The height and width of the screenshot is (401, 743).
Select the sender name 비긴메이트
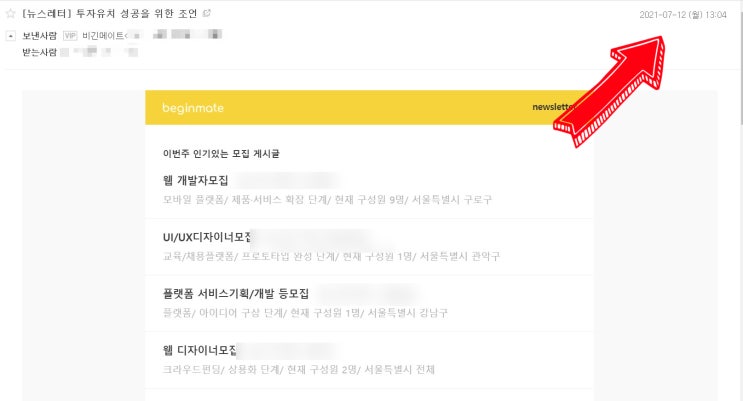103,36
